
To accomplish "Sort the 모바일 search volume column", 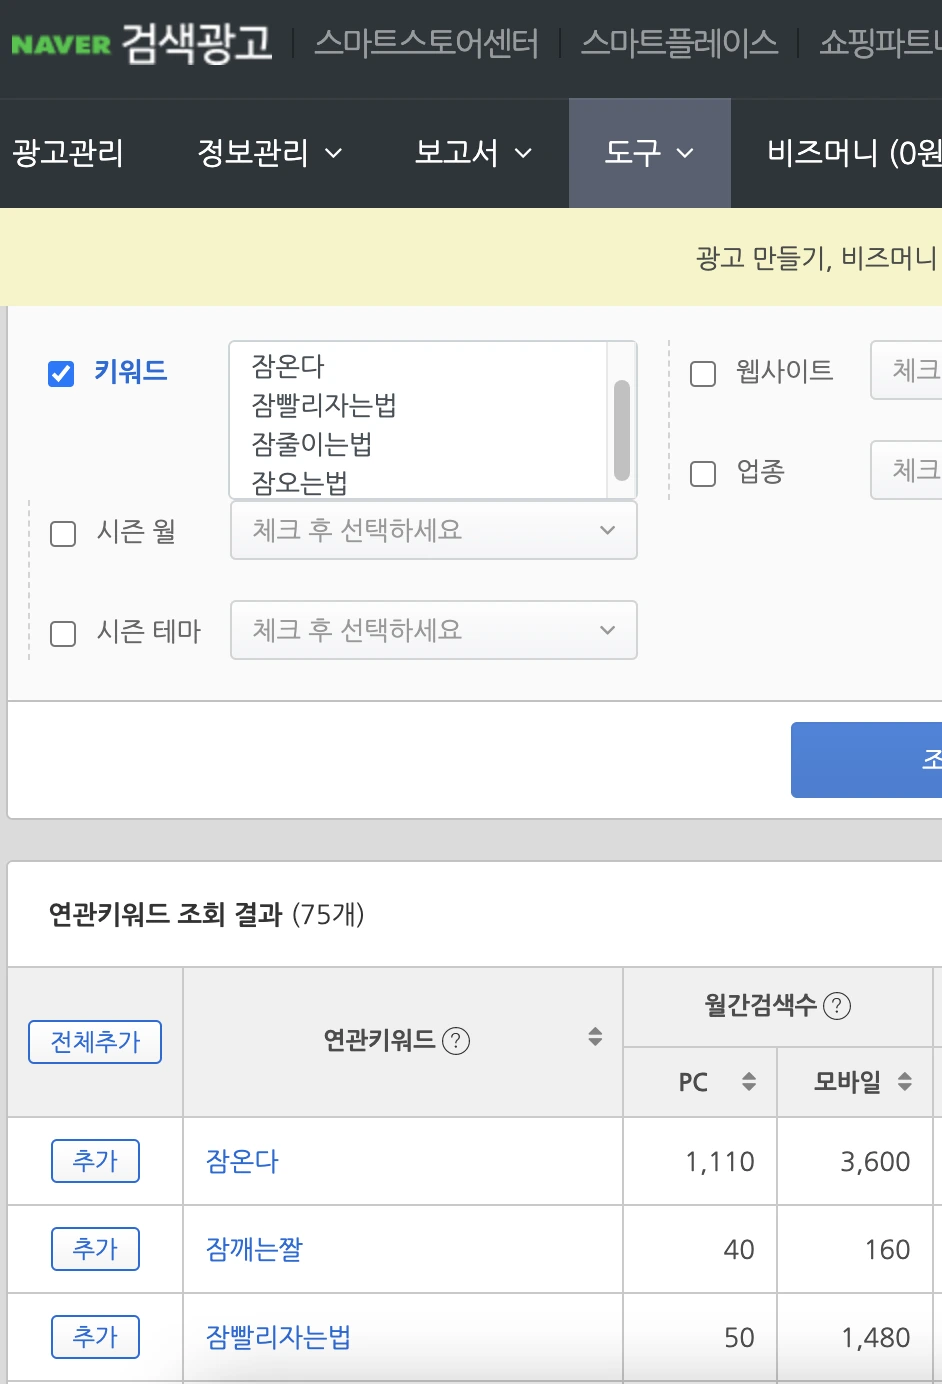I will [x=905, y=1081].
